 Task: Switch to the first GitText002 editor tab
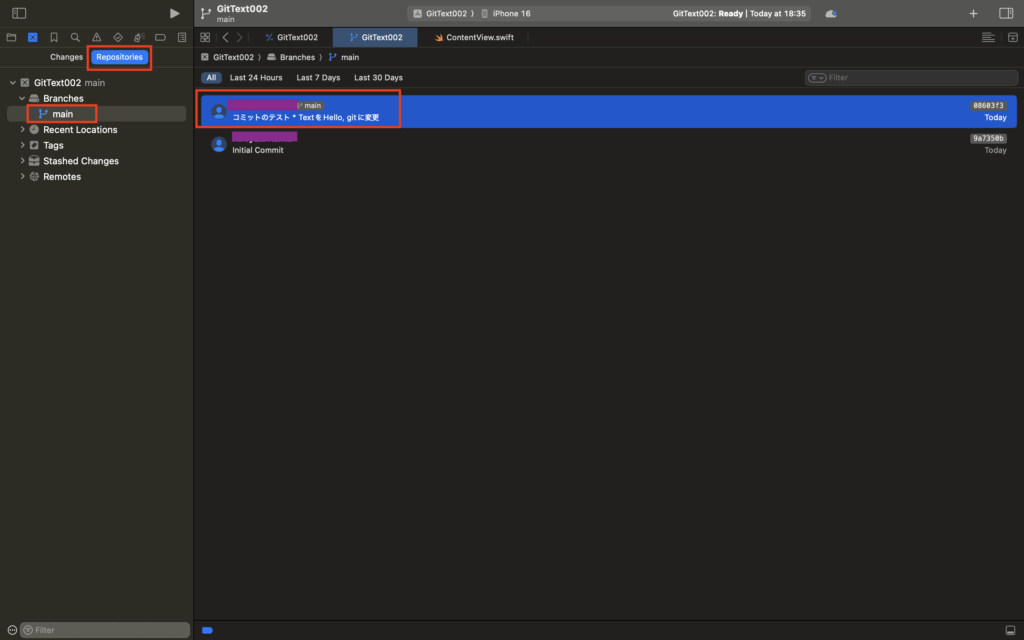(x=292, y=37)
